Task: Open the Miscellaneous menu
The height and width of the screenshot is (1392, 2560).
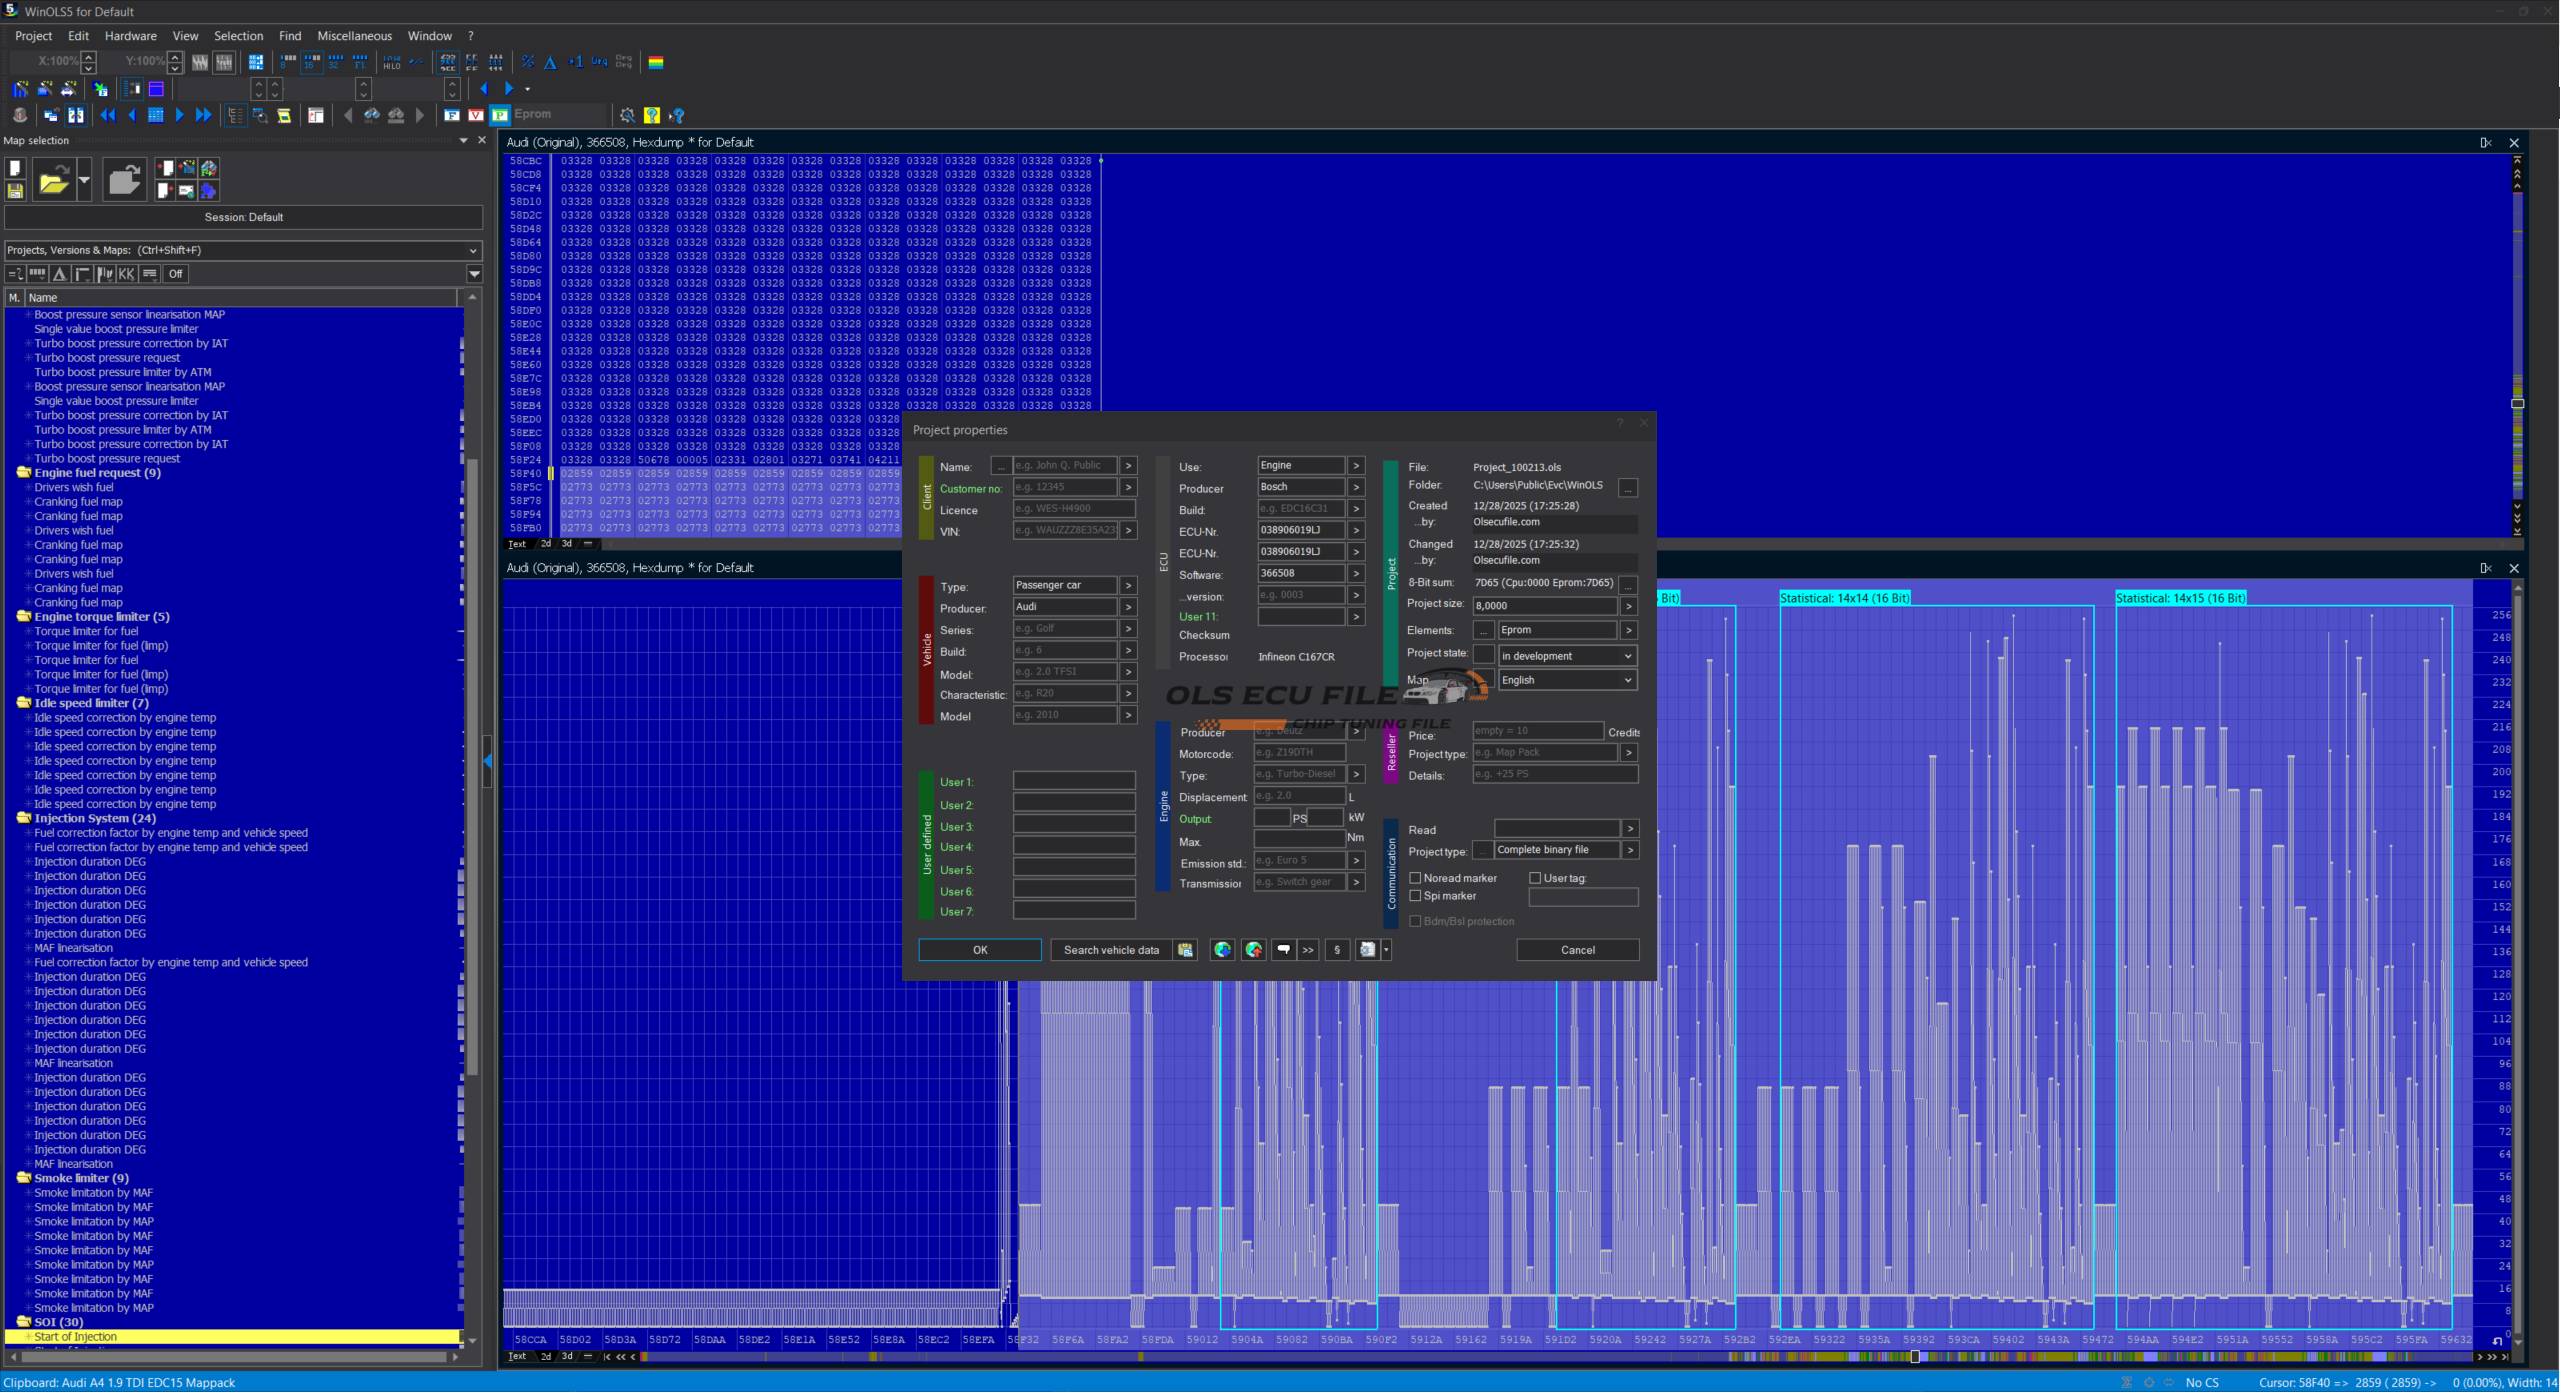Action: coord(354,36)
